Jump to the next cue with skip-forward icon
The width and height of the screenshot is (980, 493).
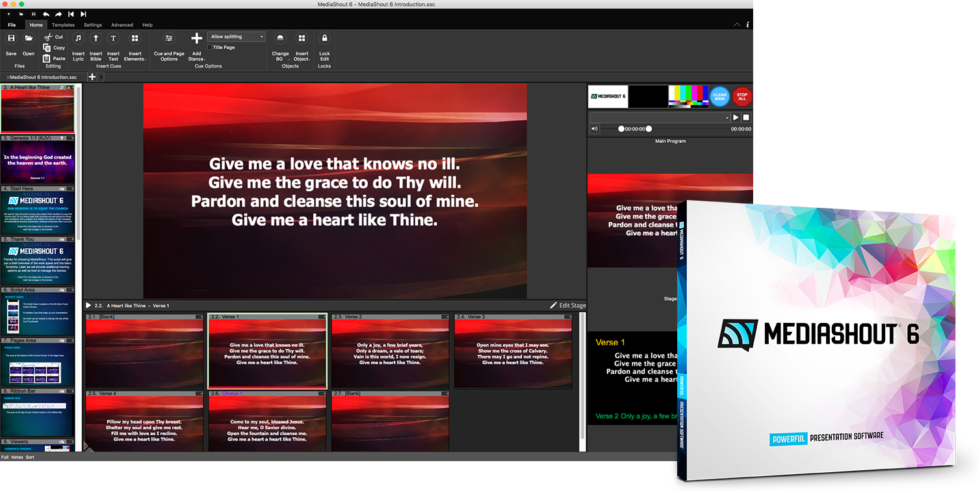[x=83, y=14]
